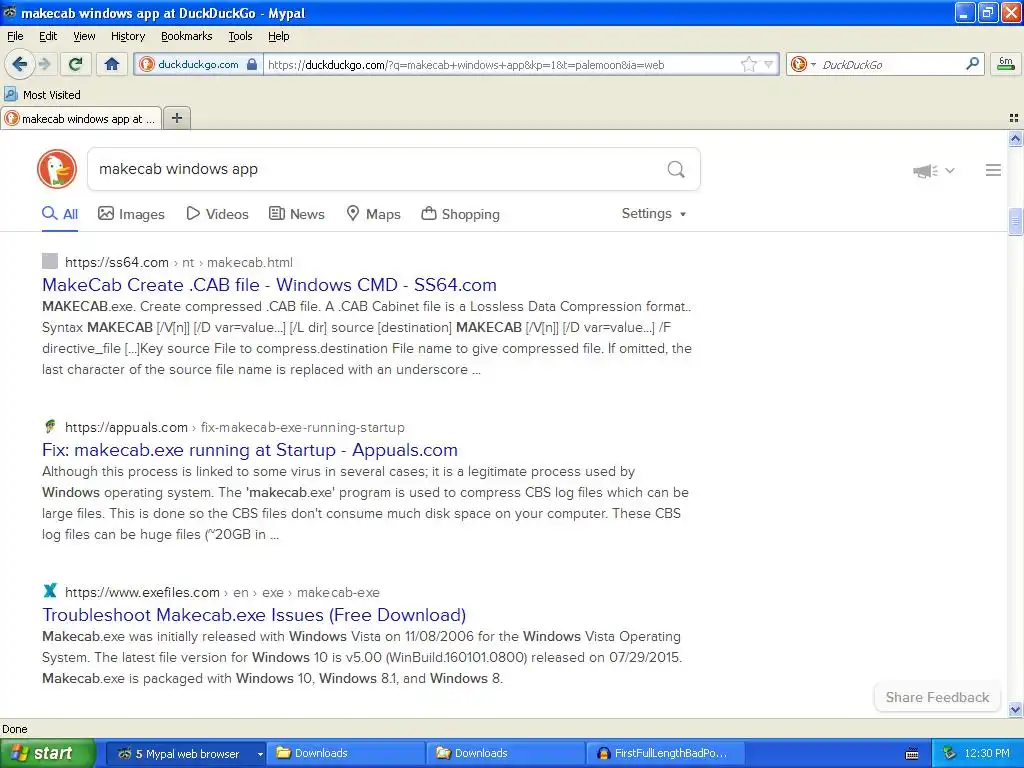Open the View menu
1024x768 pixels.
(84, 36)
